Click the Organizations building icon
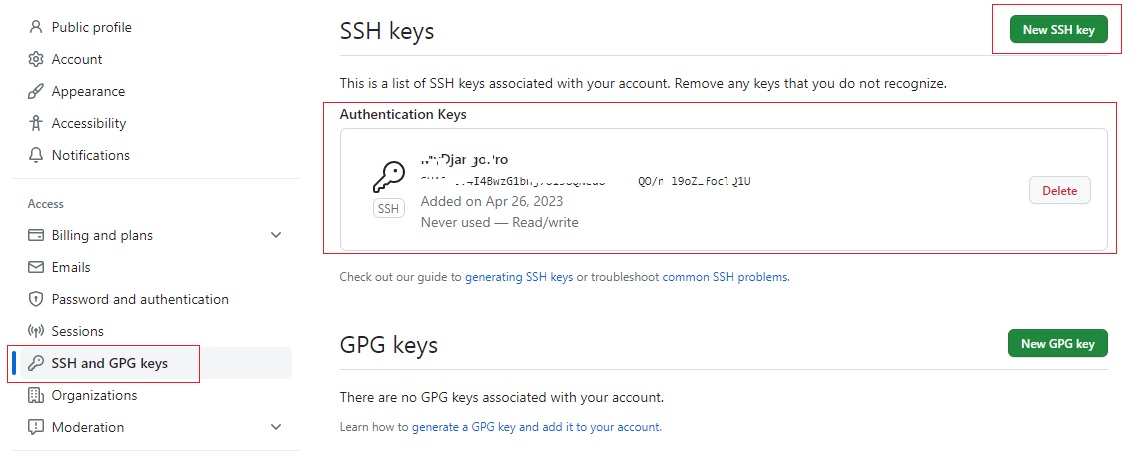1148x451 pixels. (36, 395)
